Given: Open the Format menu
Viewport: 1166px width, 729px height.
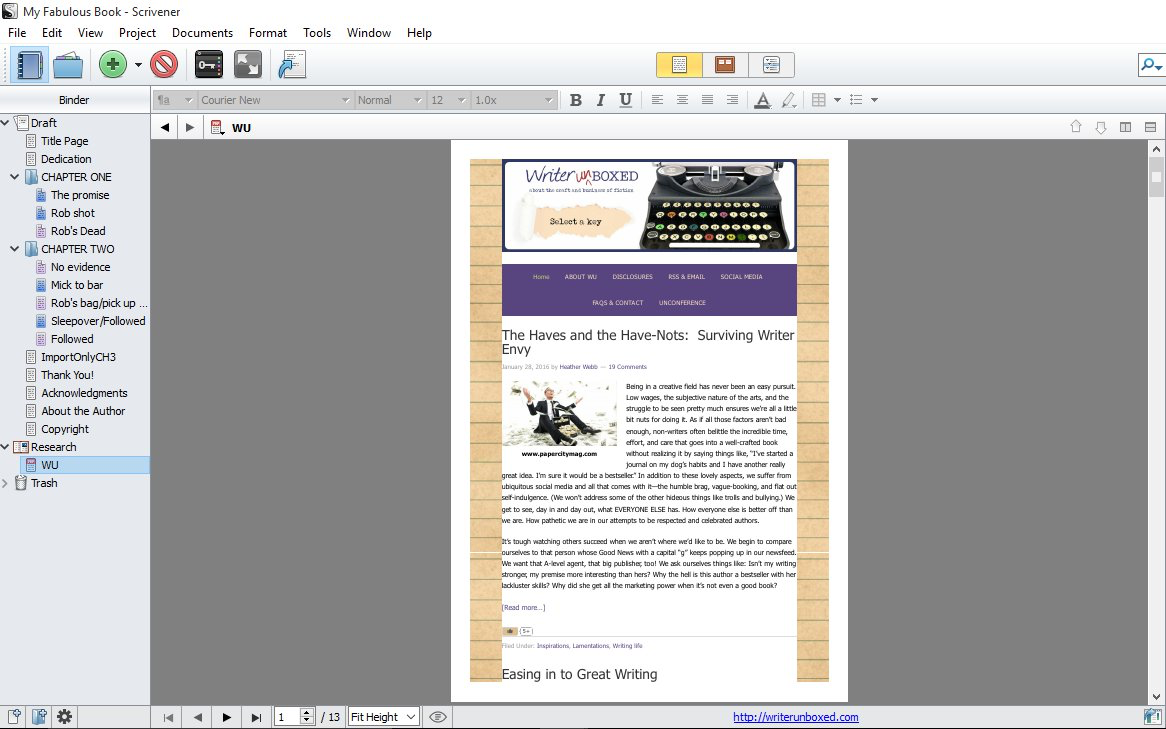Looking at the screenshot, I should [x=268, y=33].
